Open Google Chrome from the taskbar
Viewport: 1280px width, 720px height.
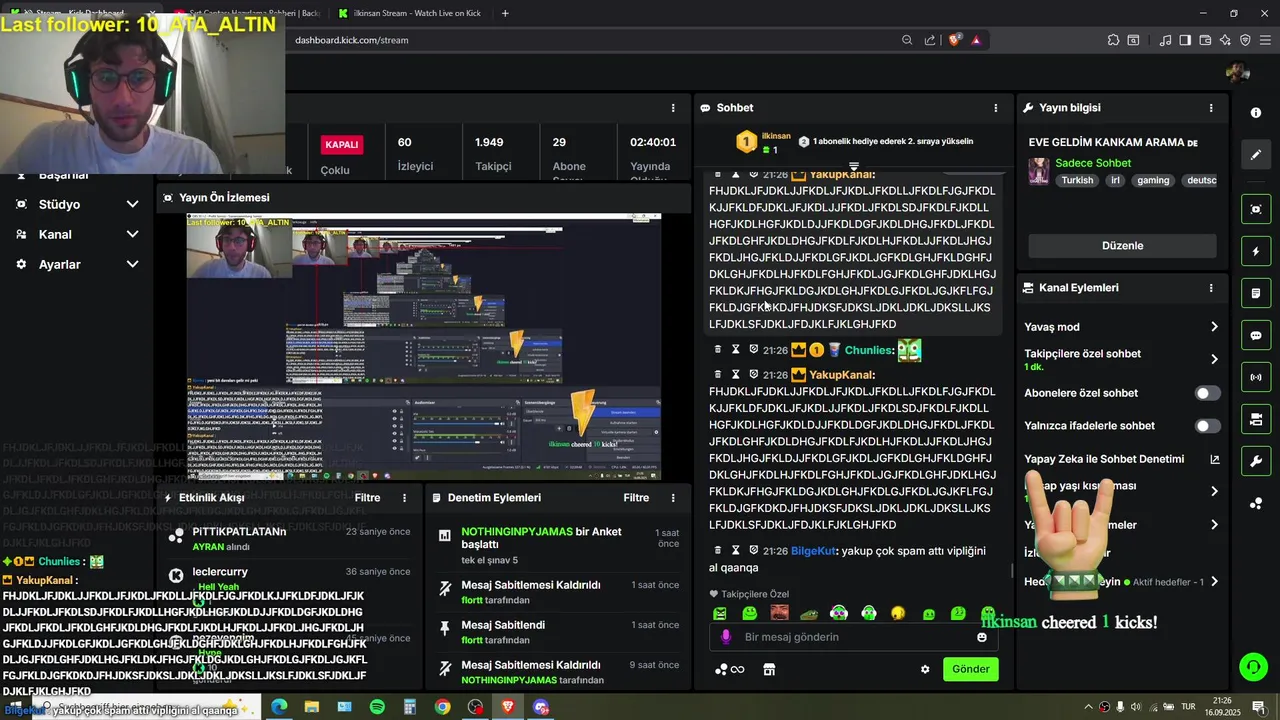(442, 707)
